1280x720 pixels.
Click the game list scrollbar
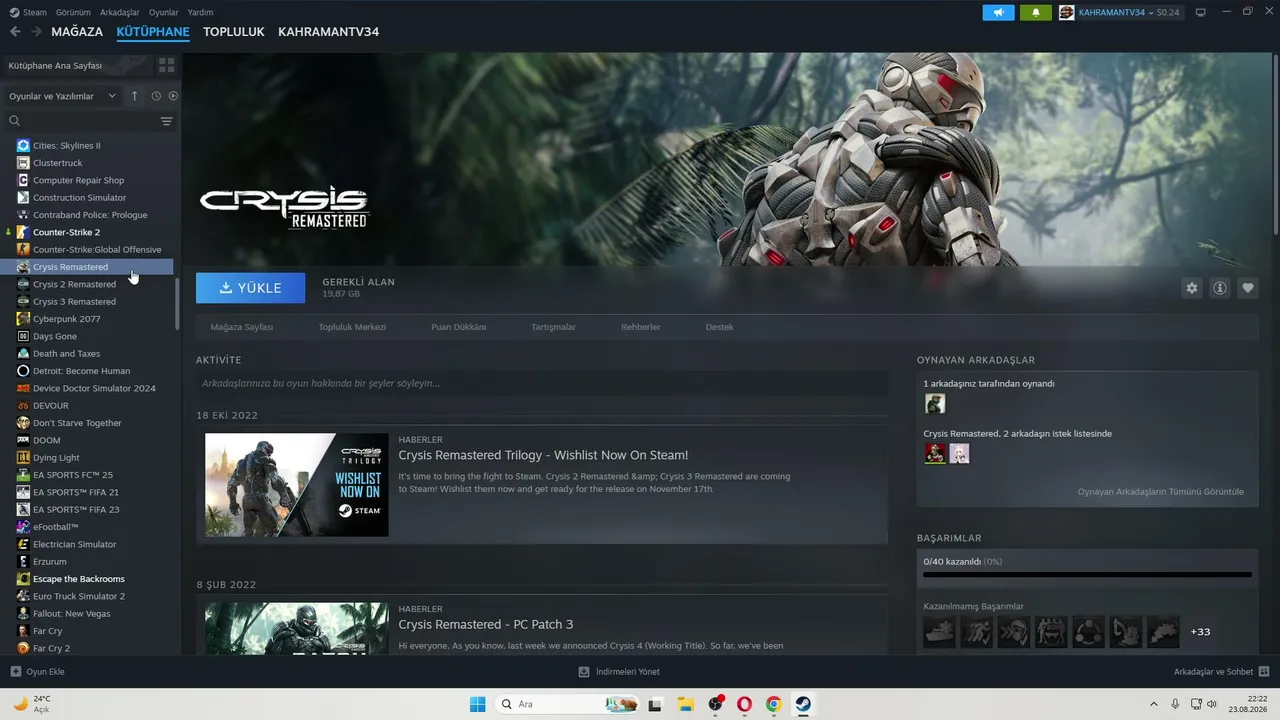click(x=178, y=305)
